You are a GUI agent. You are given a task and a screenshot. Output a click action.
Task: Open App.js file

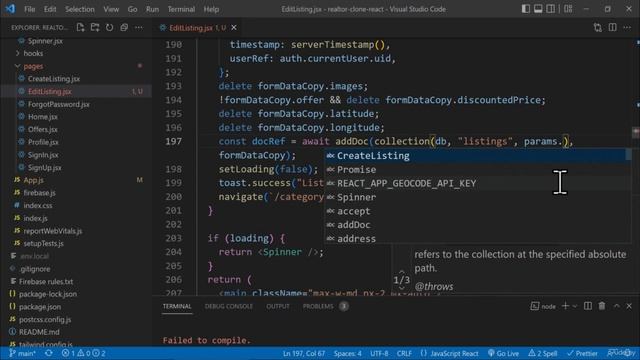pyautogui.click(x=33, y=180)
